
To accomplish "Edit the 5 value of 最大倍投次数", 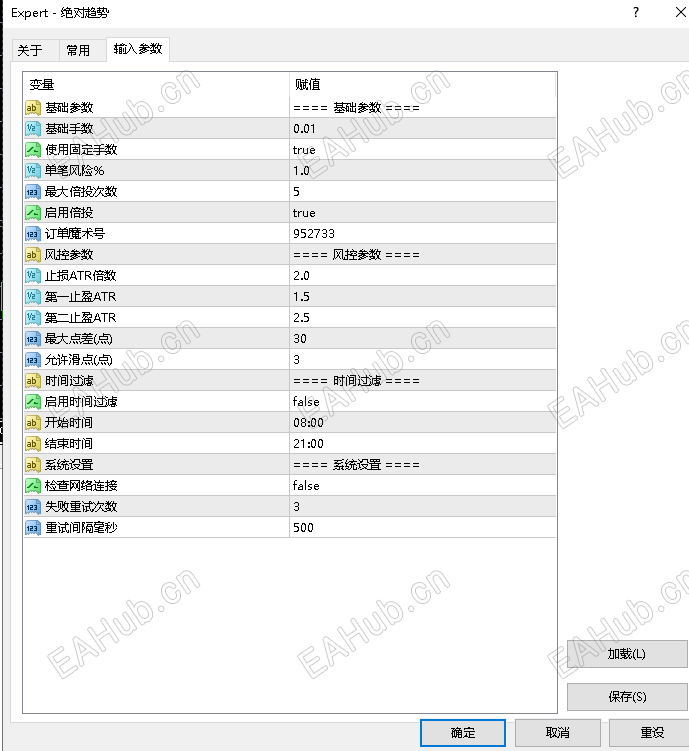I will (x=423, y=192).
